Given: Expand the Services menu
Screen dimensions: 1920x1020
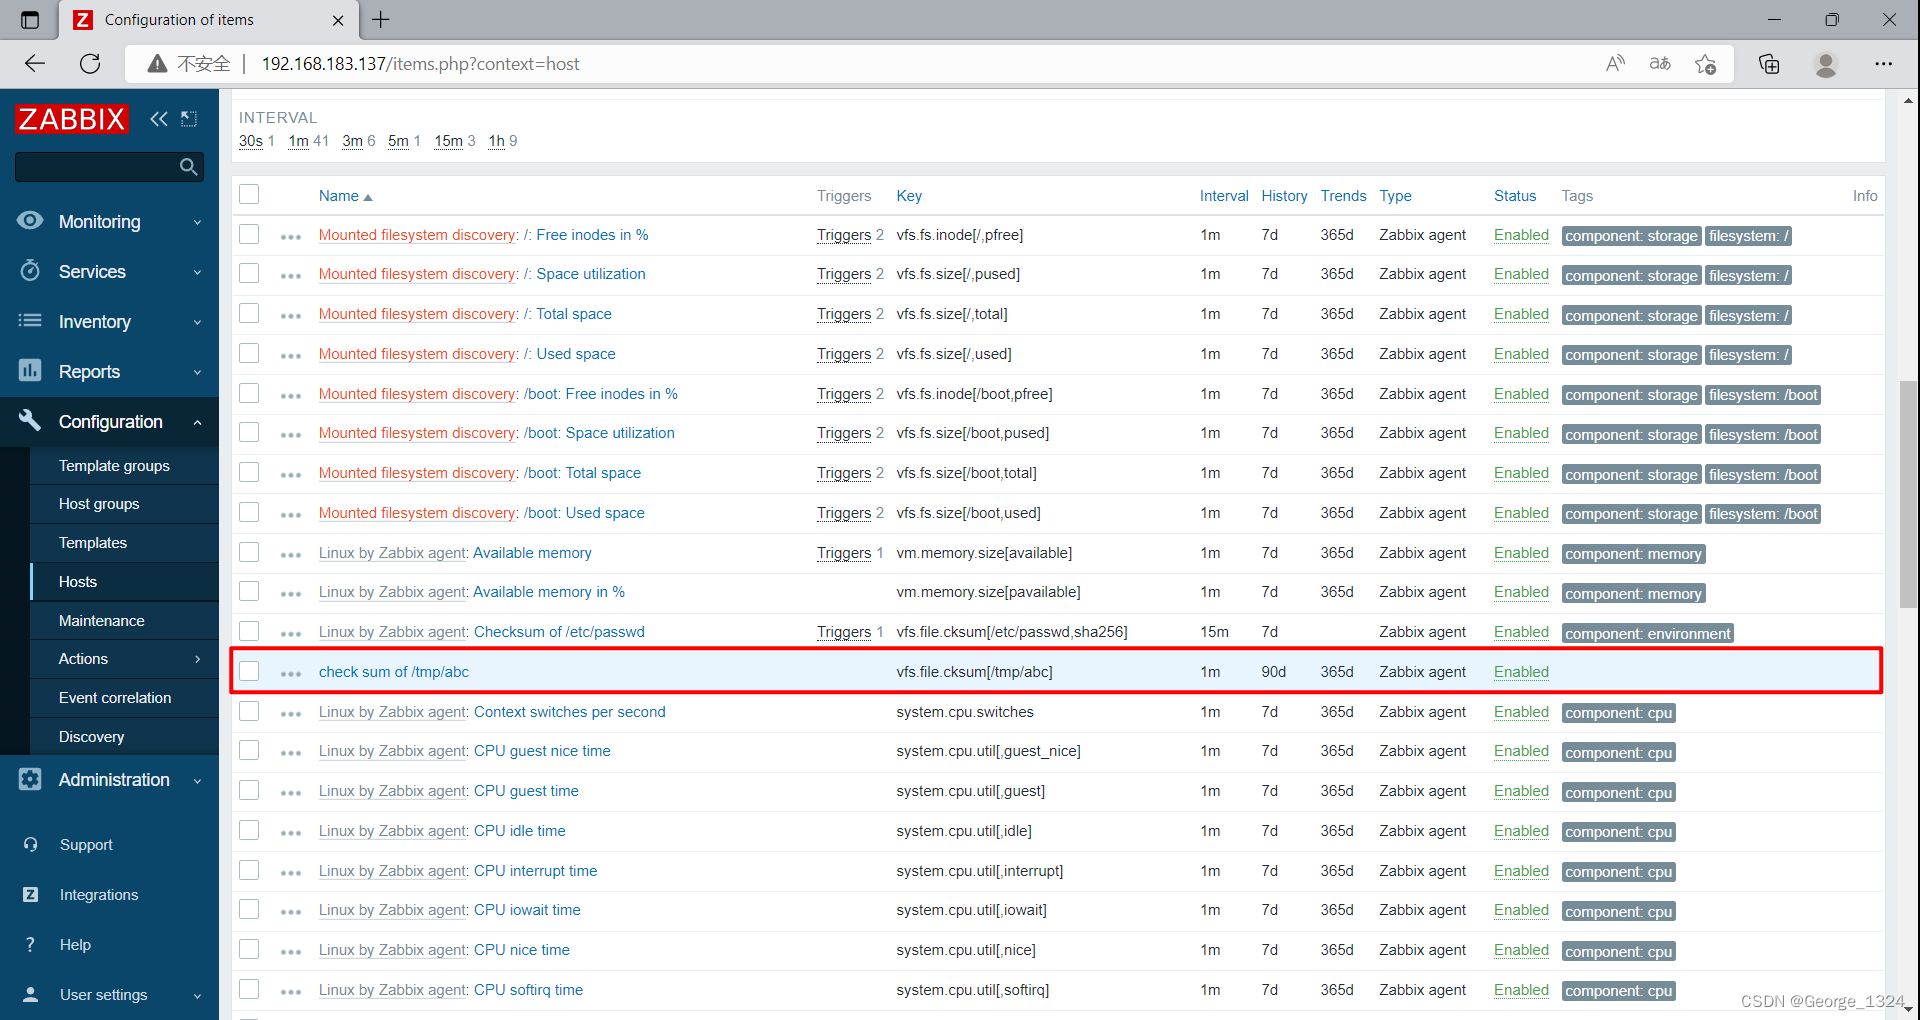Looking at the screenshot, I should click(197, 272).
